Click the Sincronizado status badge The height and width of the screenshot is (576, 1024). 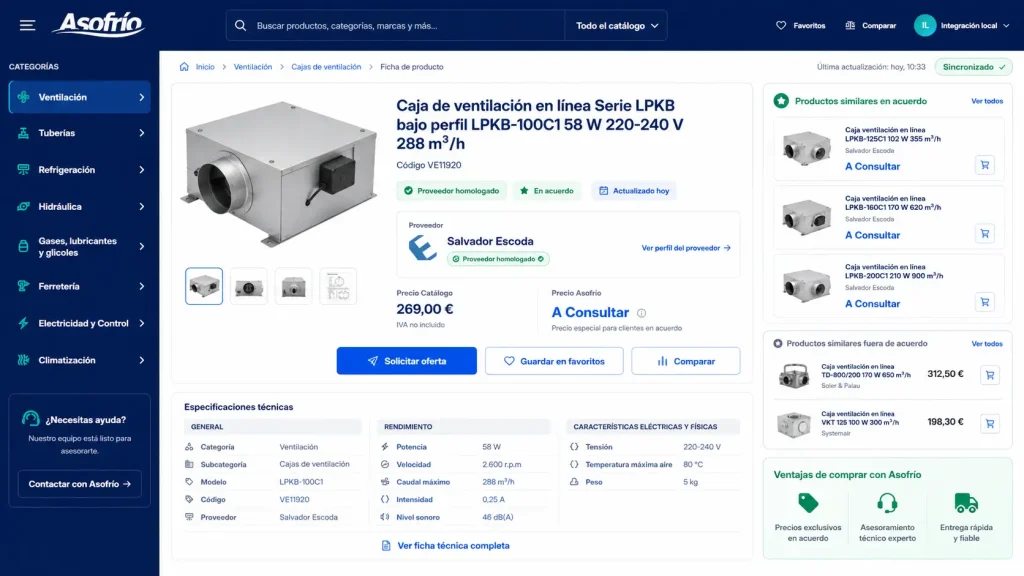(973, 67)
